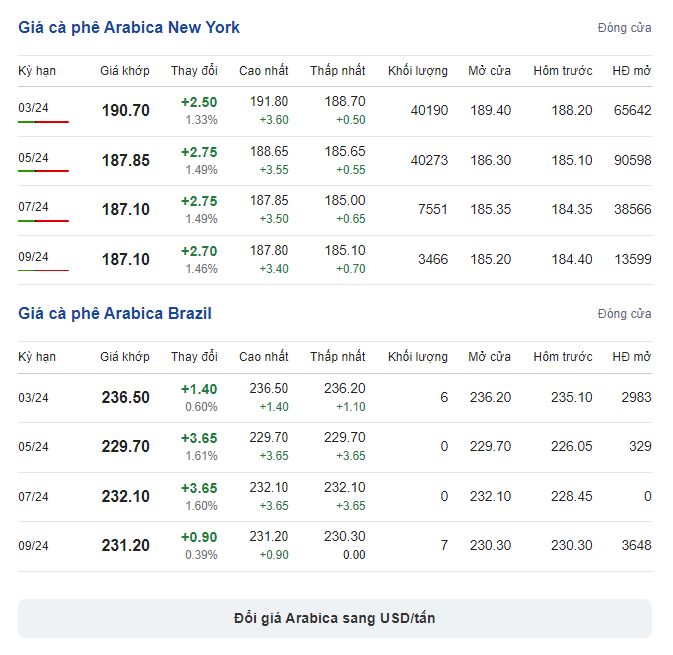Click matched price 190.70

[126, 110]
